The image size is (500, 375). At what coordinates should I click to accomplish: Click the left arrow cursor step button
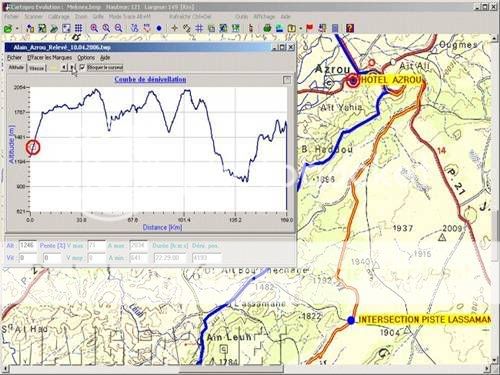click(x=64, y=68)
